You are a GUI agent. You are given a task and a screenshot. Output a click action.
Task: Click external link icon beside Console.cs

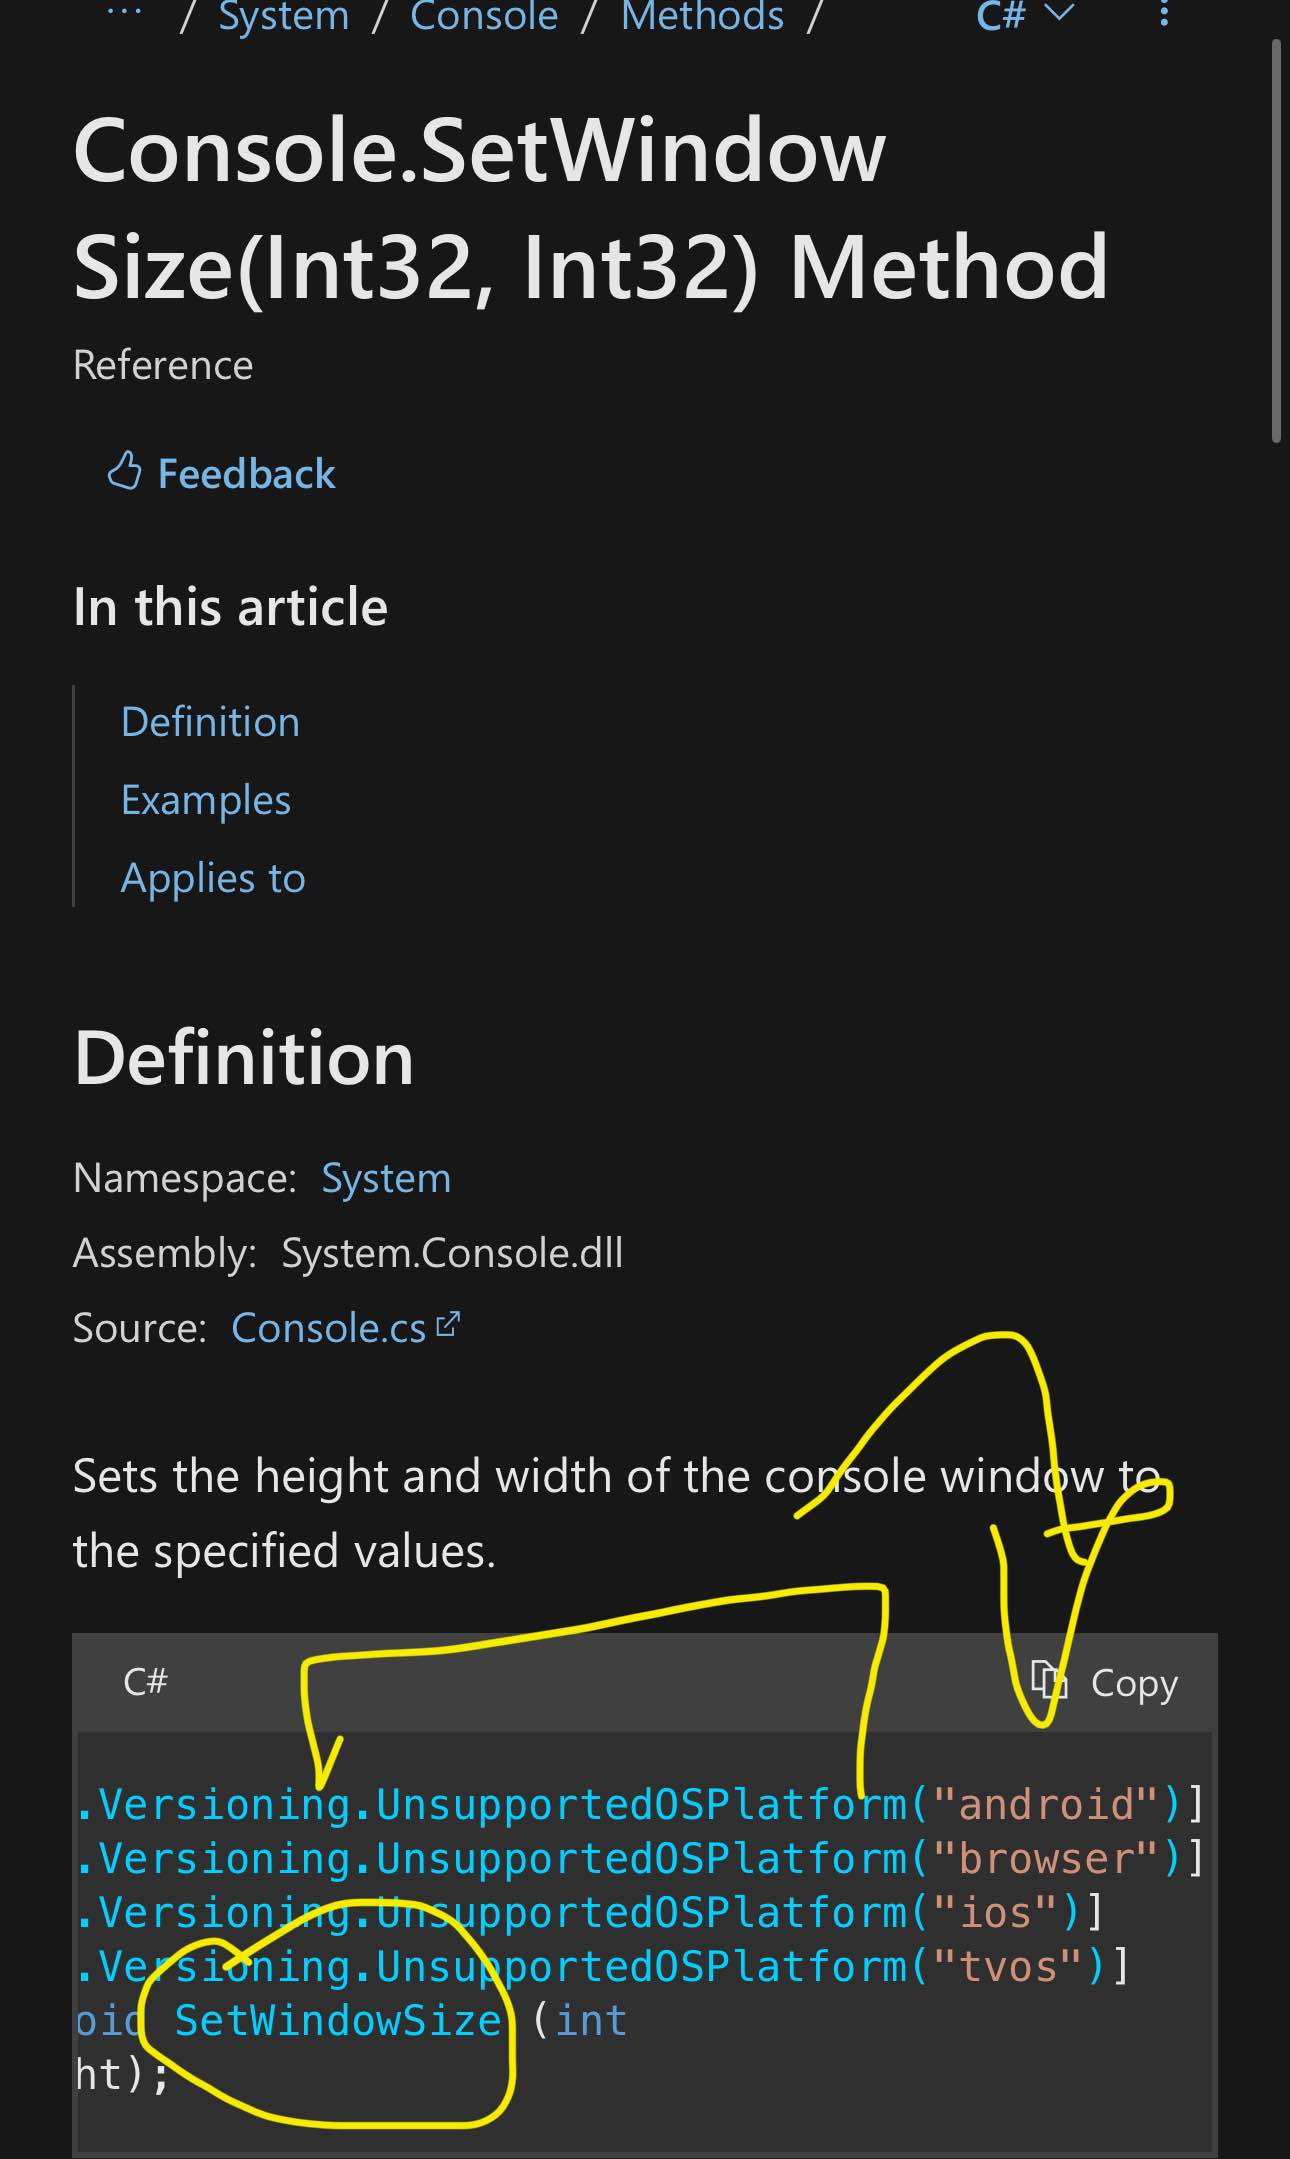click(x=449, y=1324)
